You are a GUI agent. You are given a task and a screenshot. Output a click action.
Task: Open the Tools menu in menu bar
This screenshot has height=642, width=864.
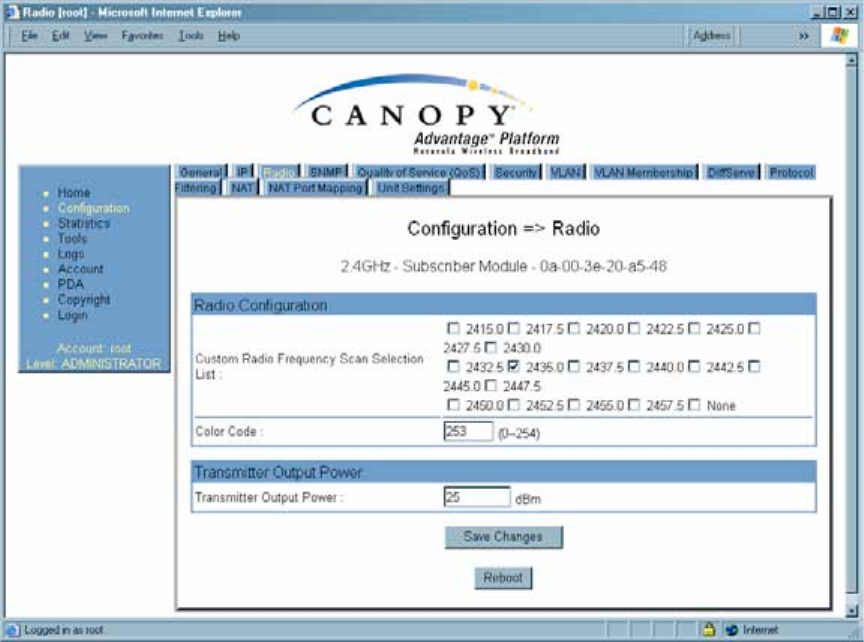tap(191, 36)
